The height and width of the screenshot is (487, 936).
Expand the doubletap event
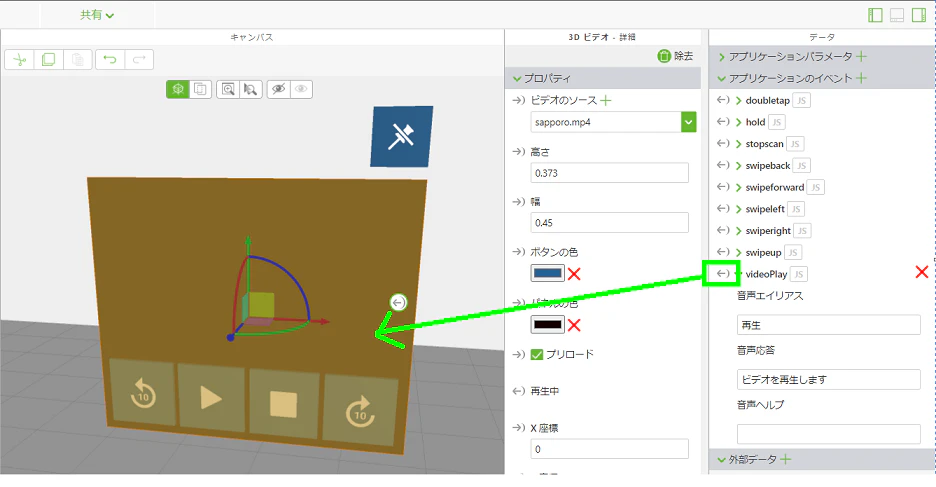[739, 100]
